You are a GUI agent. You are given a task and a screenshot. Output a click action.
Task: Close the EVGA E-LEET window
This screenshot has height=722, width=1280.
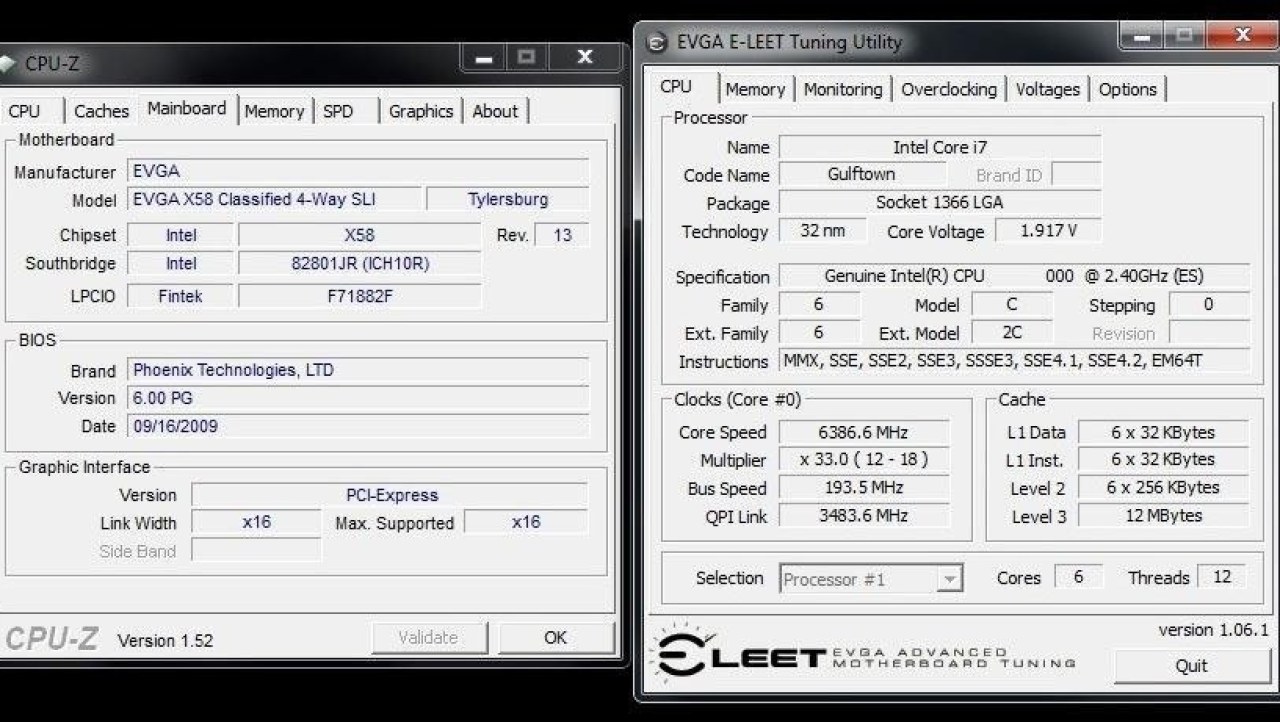pyautogui.click(x=1242, y=37)
